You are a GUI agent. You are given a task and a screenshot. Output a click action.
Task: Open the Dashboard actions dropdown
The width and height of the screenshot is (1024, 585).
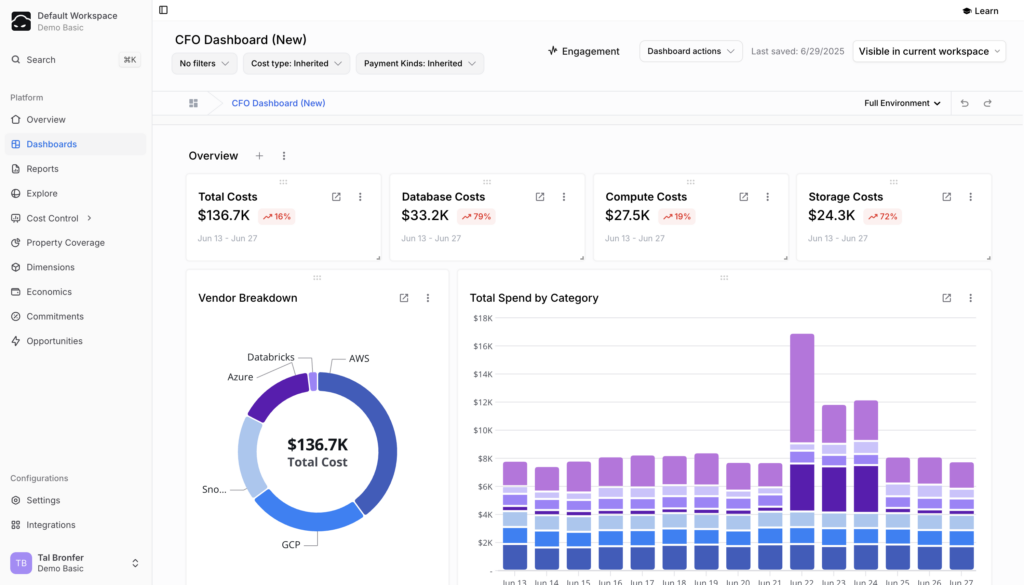coord(691,51)
